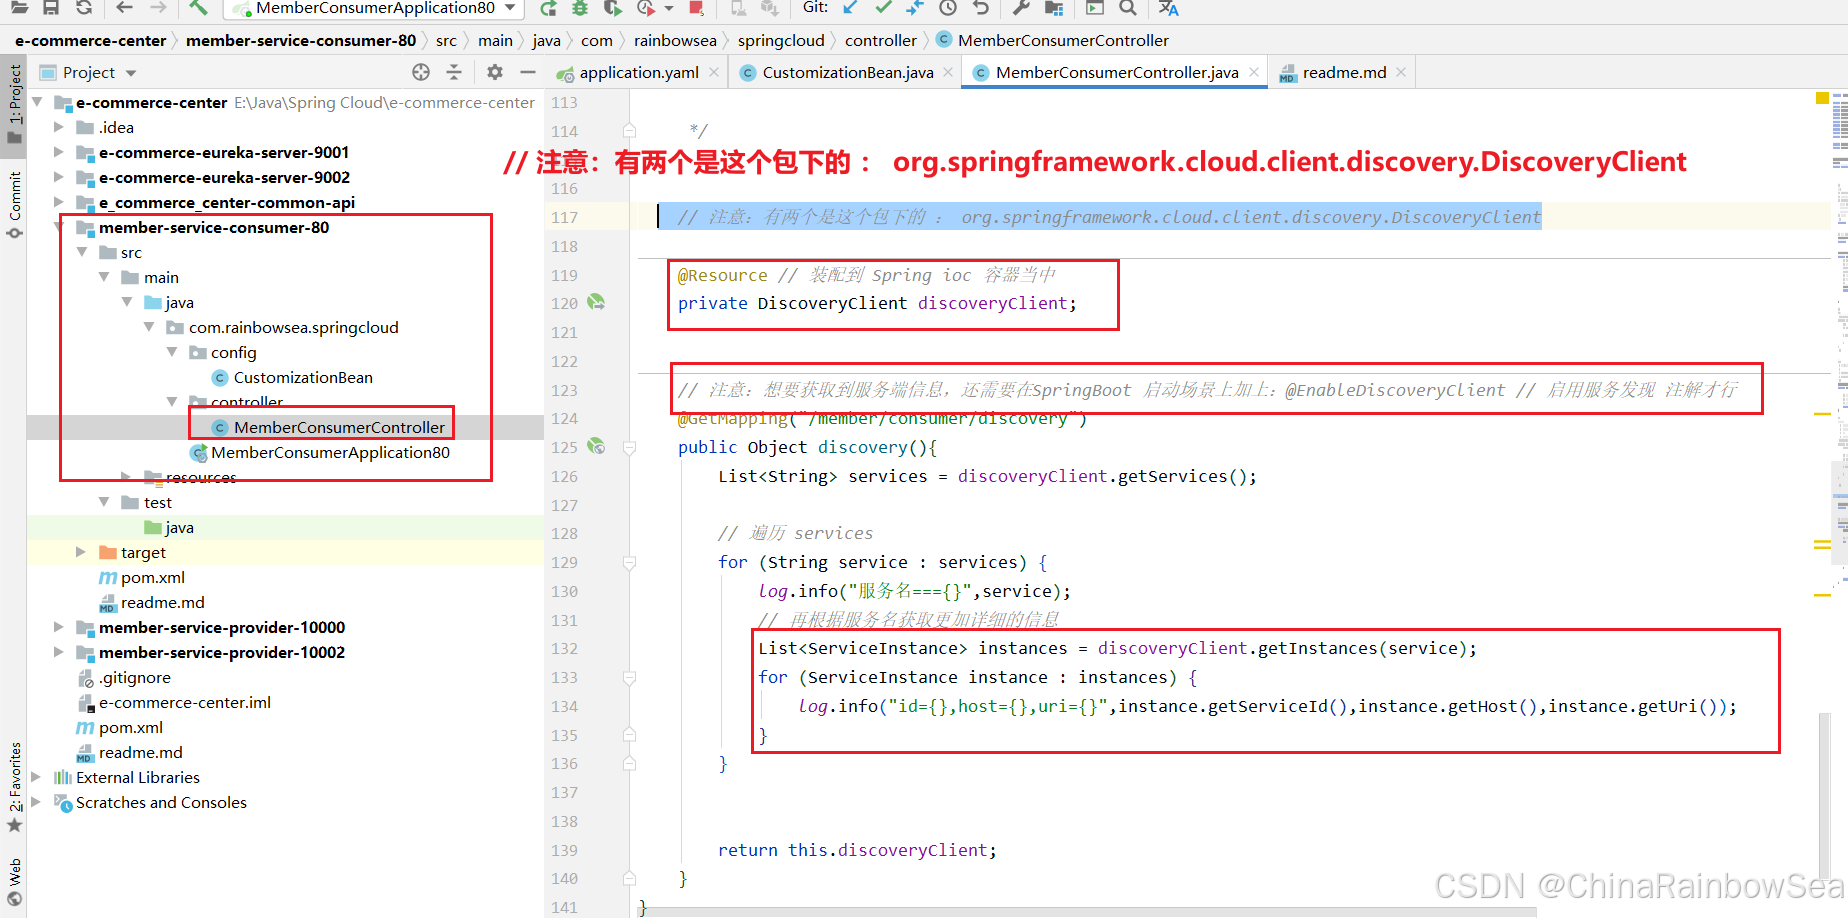This screenshot has width=1848, height=918.
Task: Click controller breadcrumb
Action: (881, 41)
